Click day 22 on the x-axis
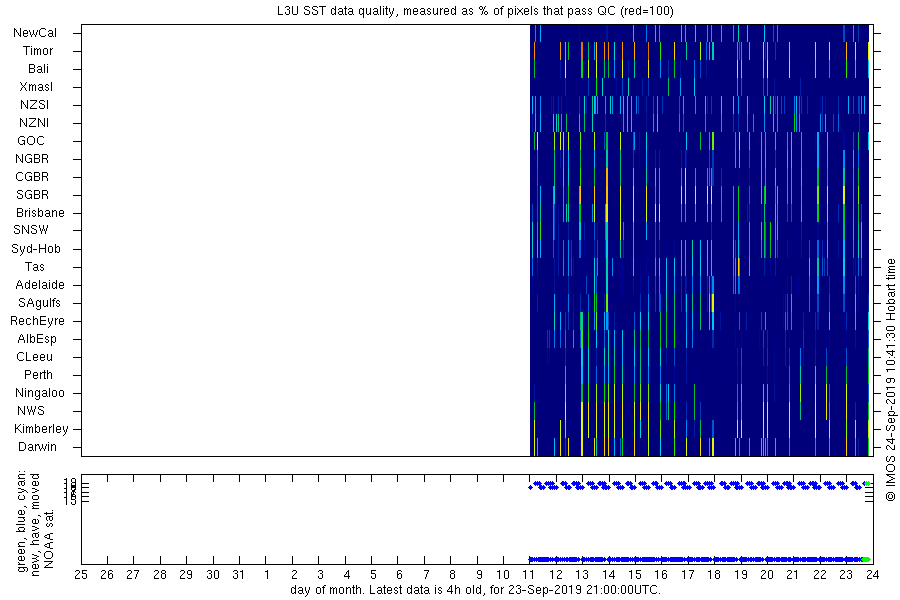Image resolution: width=900 pixels, height=600 pixels. click(x=820, y=575)
